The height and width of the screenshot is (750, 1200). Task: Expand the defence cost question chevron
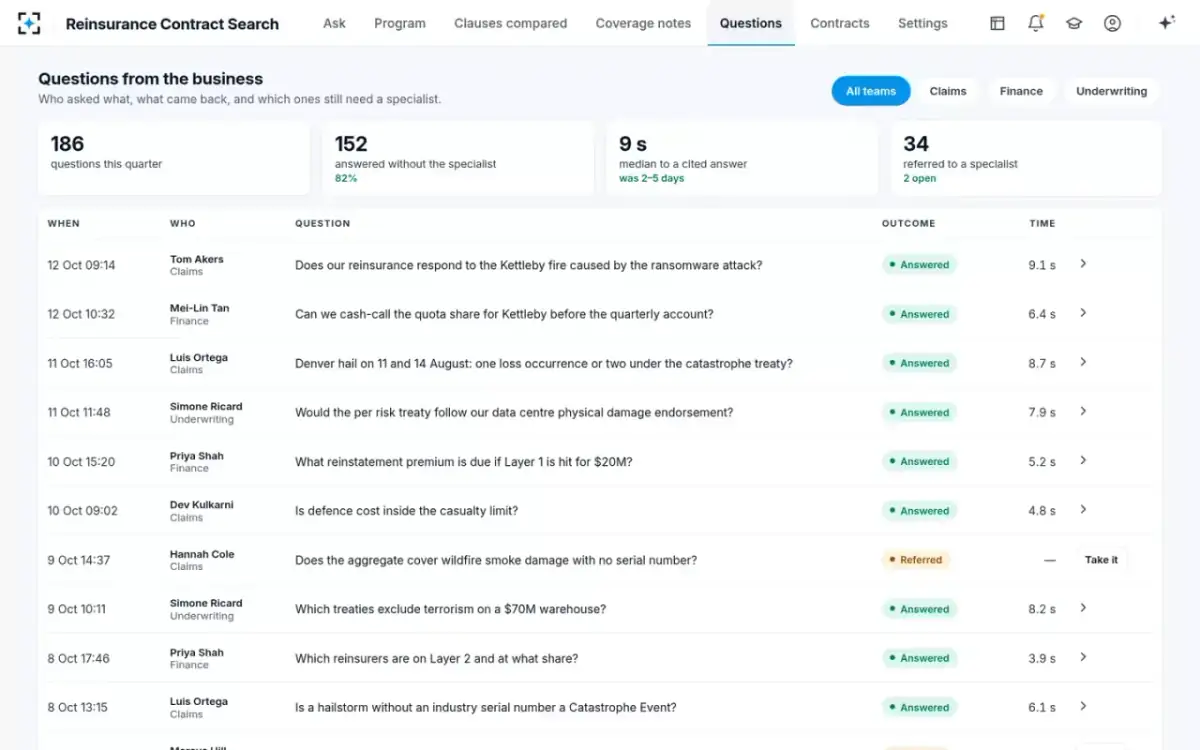pyautogui.click(x=1083, y=510)
